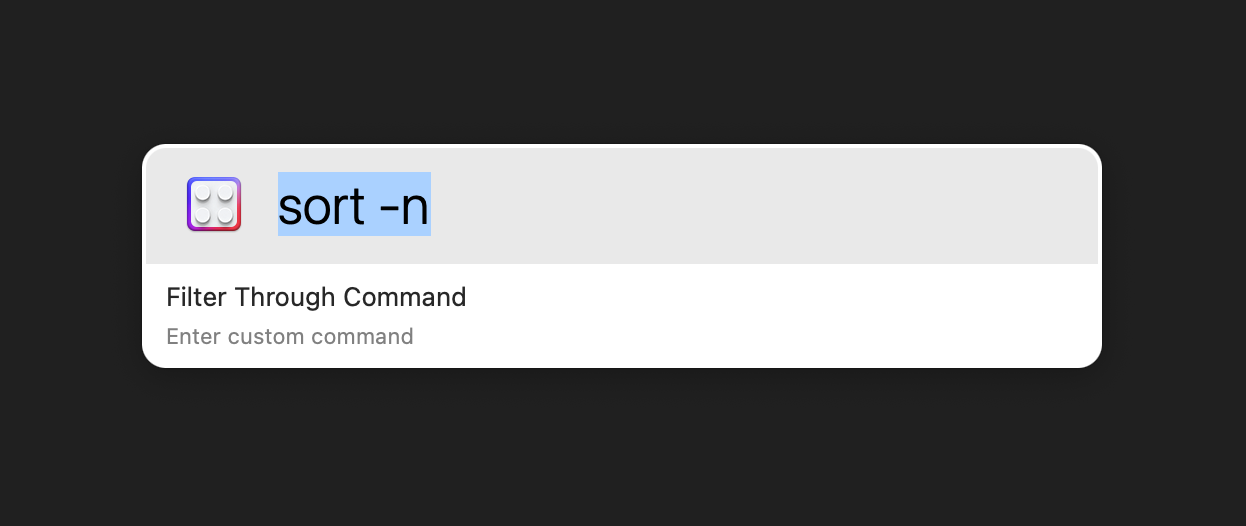
Task: Click the highlighted "sort -n" text
Action: tap(354, 205)
